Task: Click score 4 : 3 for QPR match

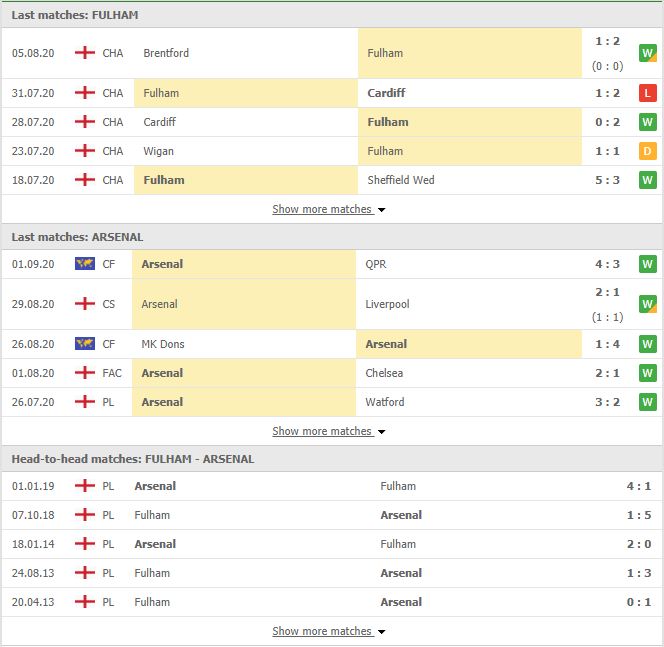Action: click(607, 264)
